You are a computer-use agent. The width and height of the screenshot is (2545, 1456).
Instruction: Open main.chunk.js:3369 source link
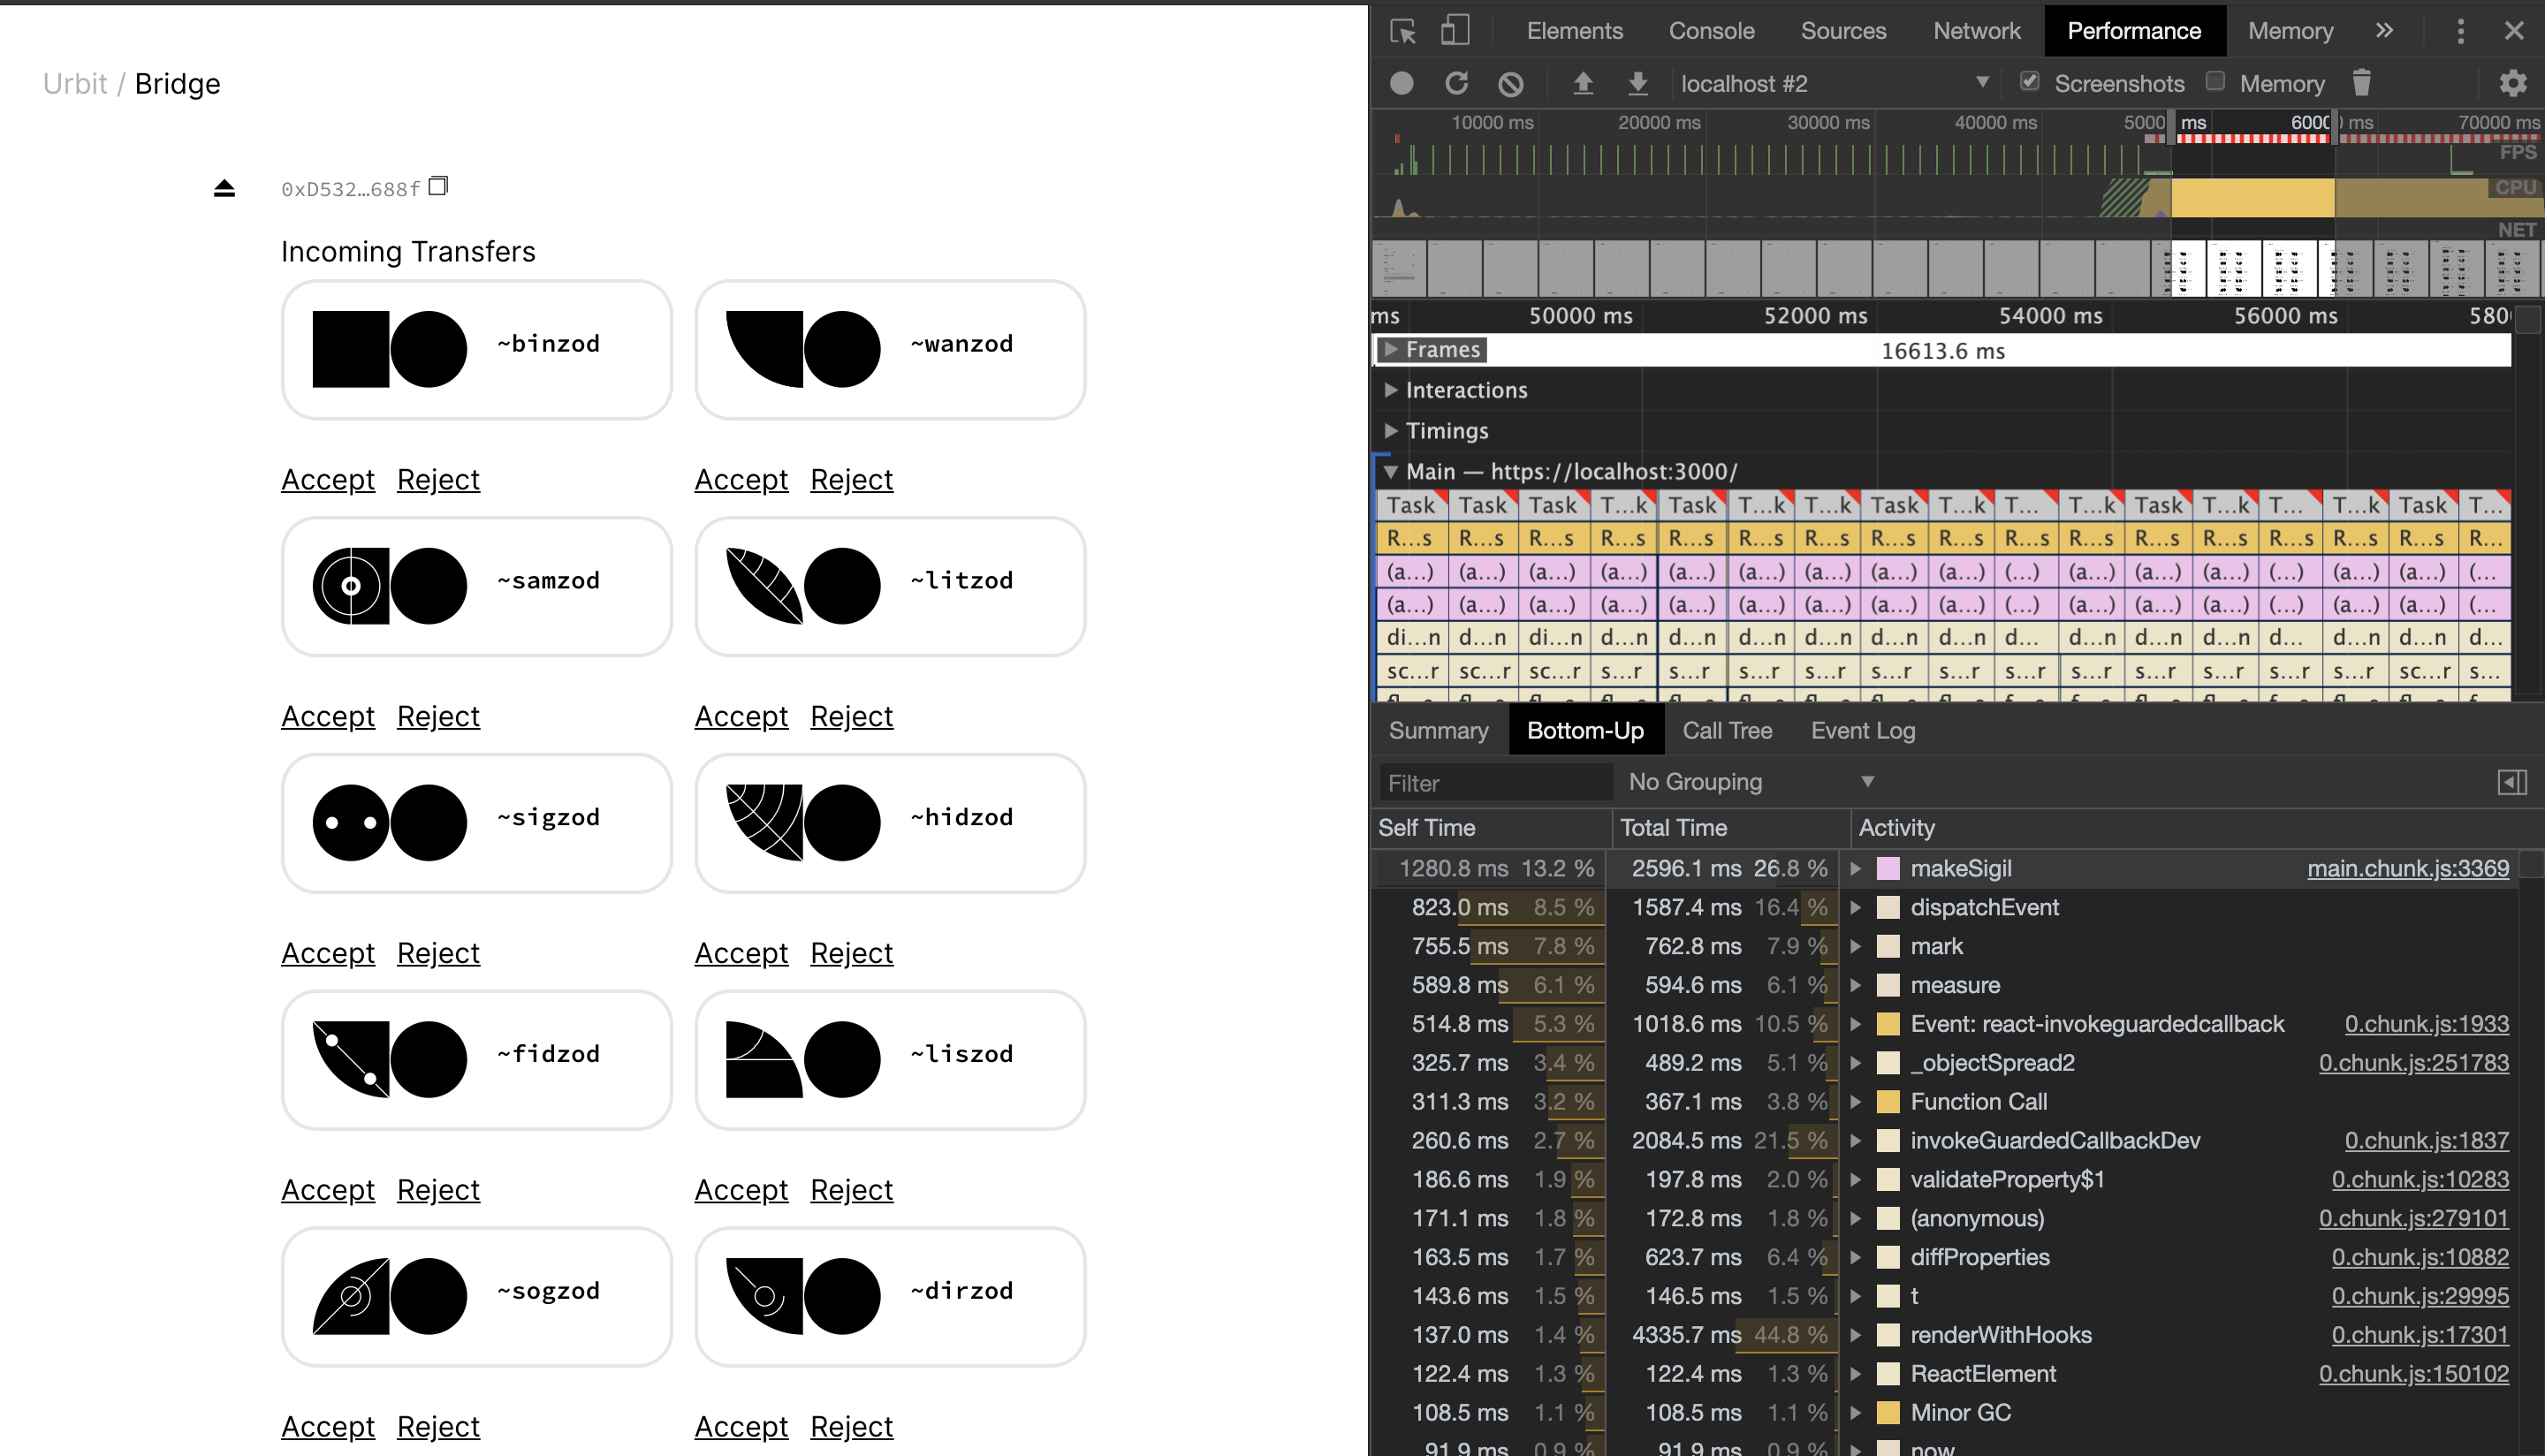(2406, 868)
